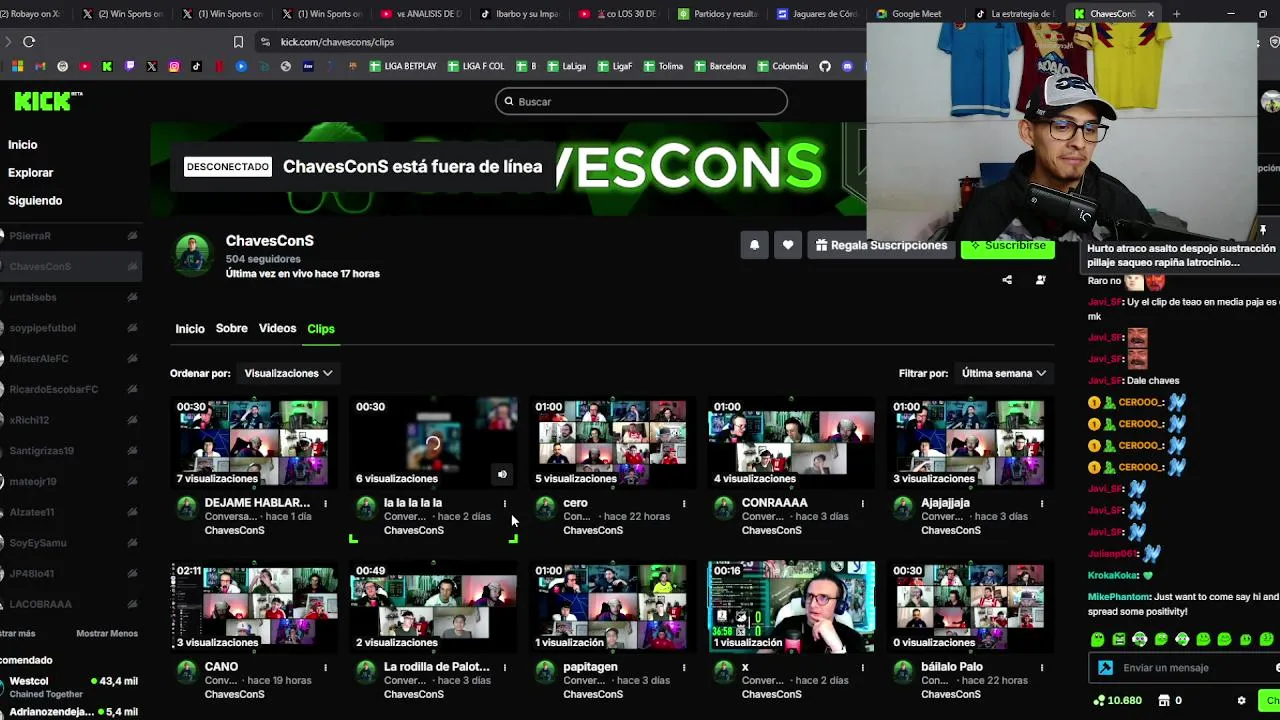Image resolution: width=1280 pixels, height=720 pixels.
Task: Open the 'Filtrar por' Última semana dropdown
Action: click(1004, 373)
